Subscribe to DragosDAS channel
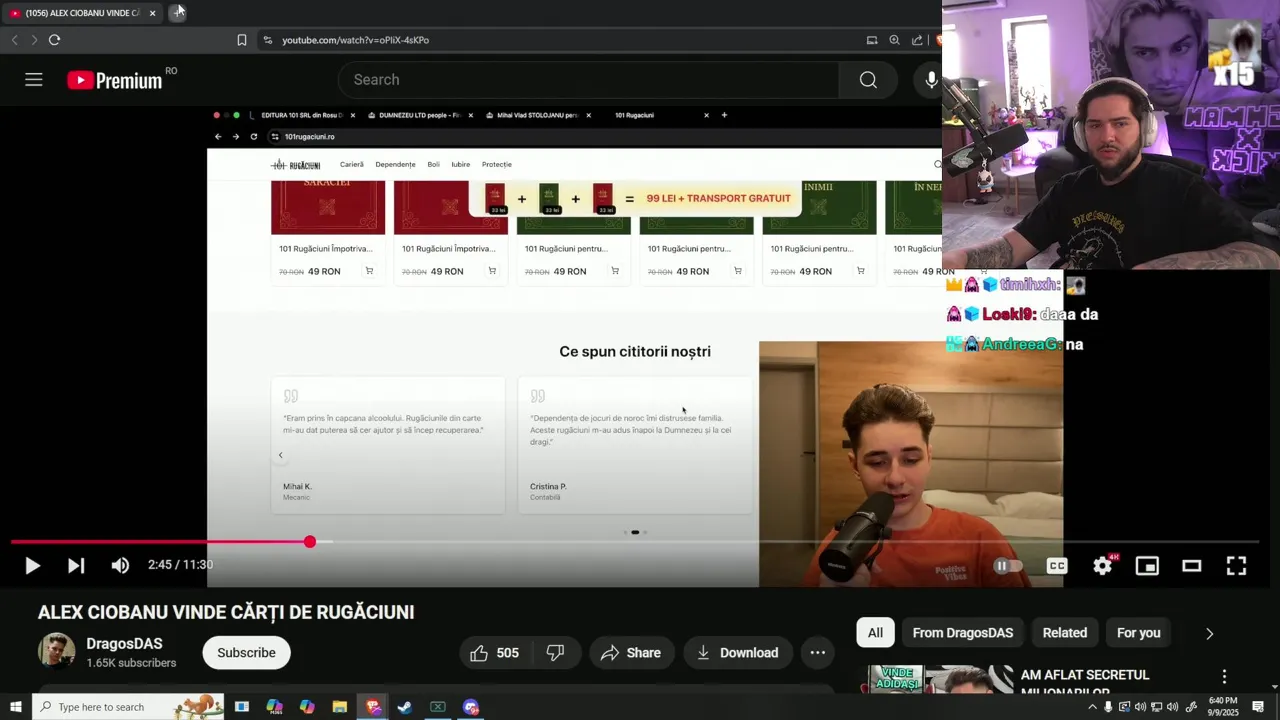The height and width of the screenshot is (720, 1280). click(x=246, y=653)
